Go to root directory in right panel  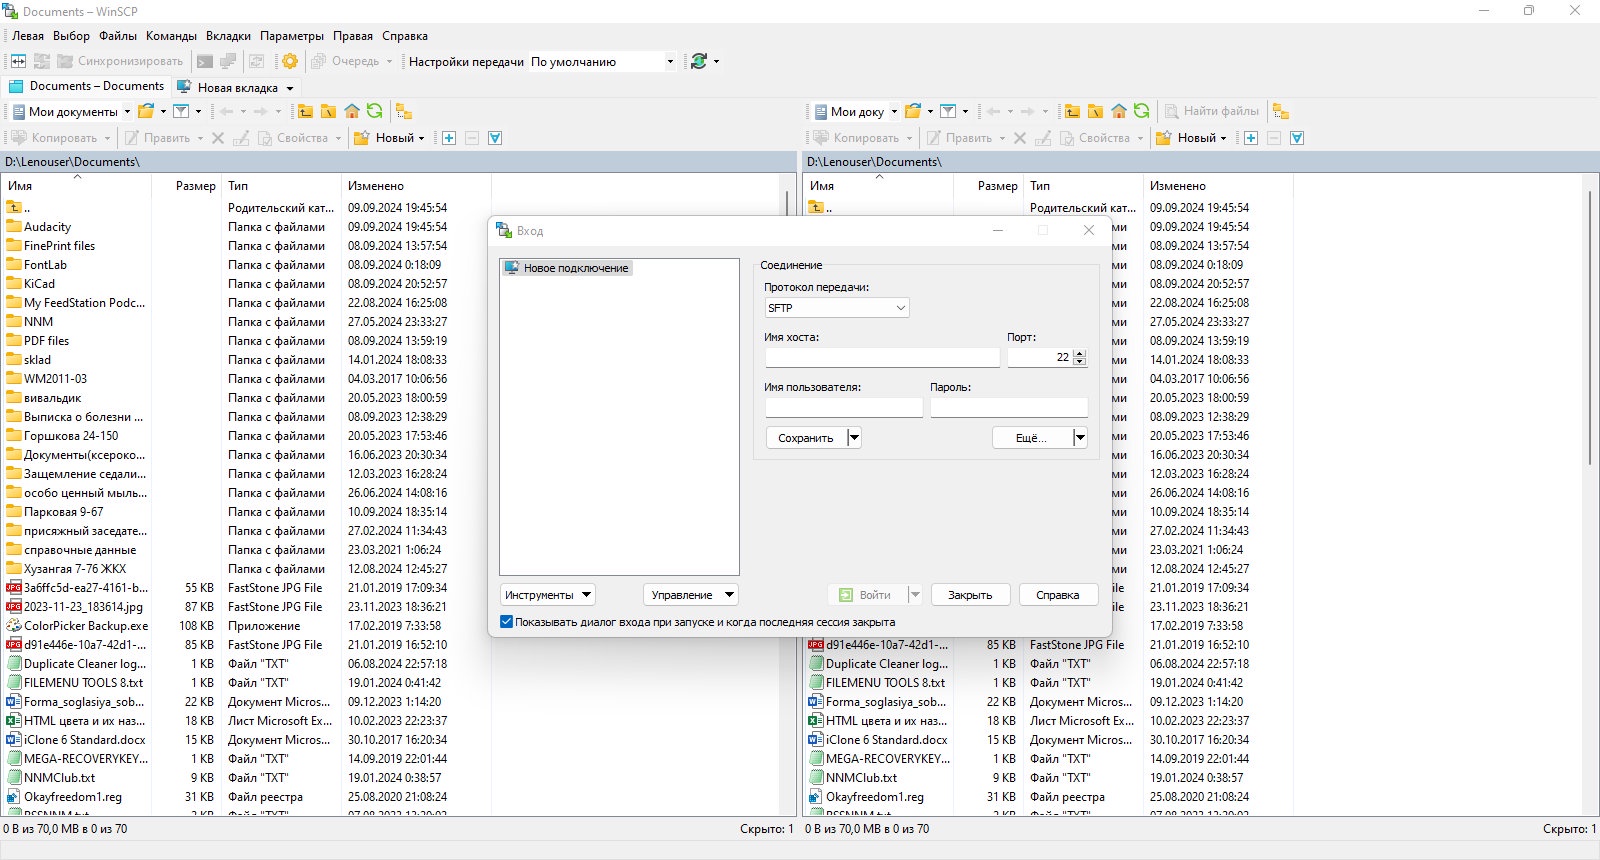click(1095, 111)
